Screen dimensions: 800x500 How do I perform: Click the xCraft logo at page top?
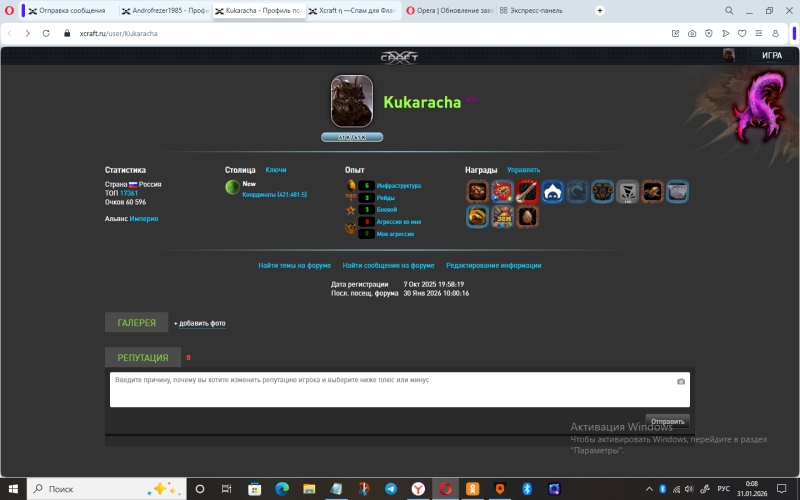pos(399,56)
